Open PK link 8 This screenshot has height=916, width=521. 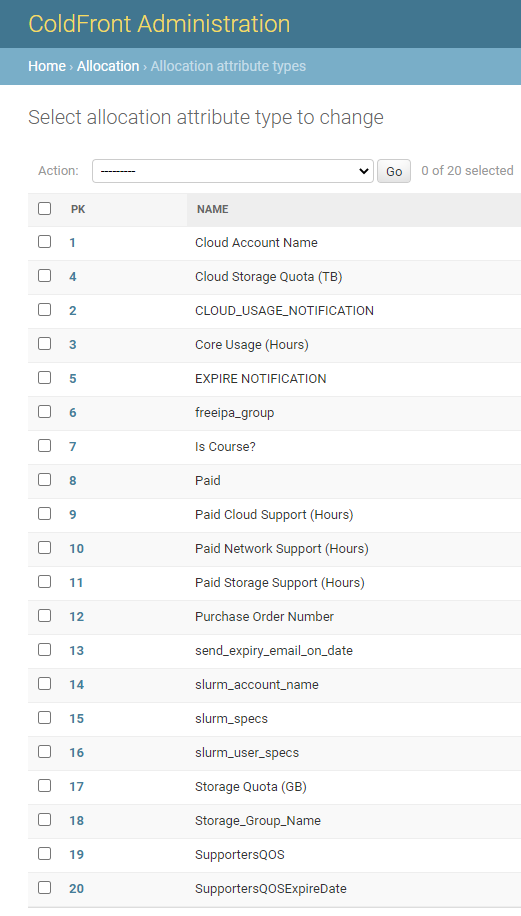point(72,480)
